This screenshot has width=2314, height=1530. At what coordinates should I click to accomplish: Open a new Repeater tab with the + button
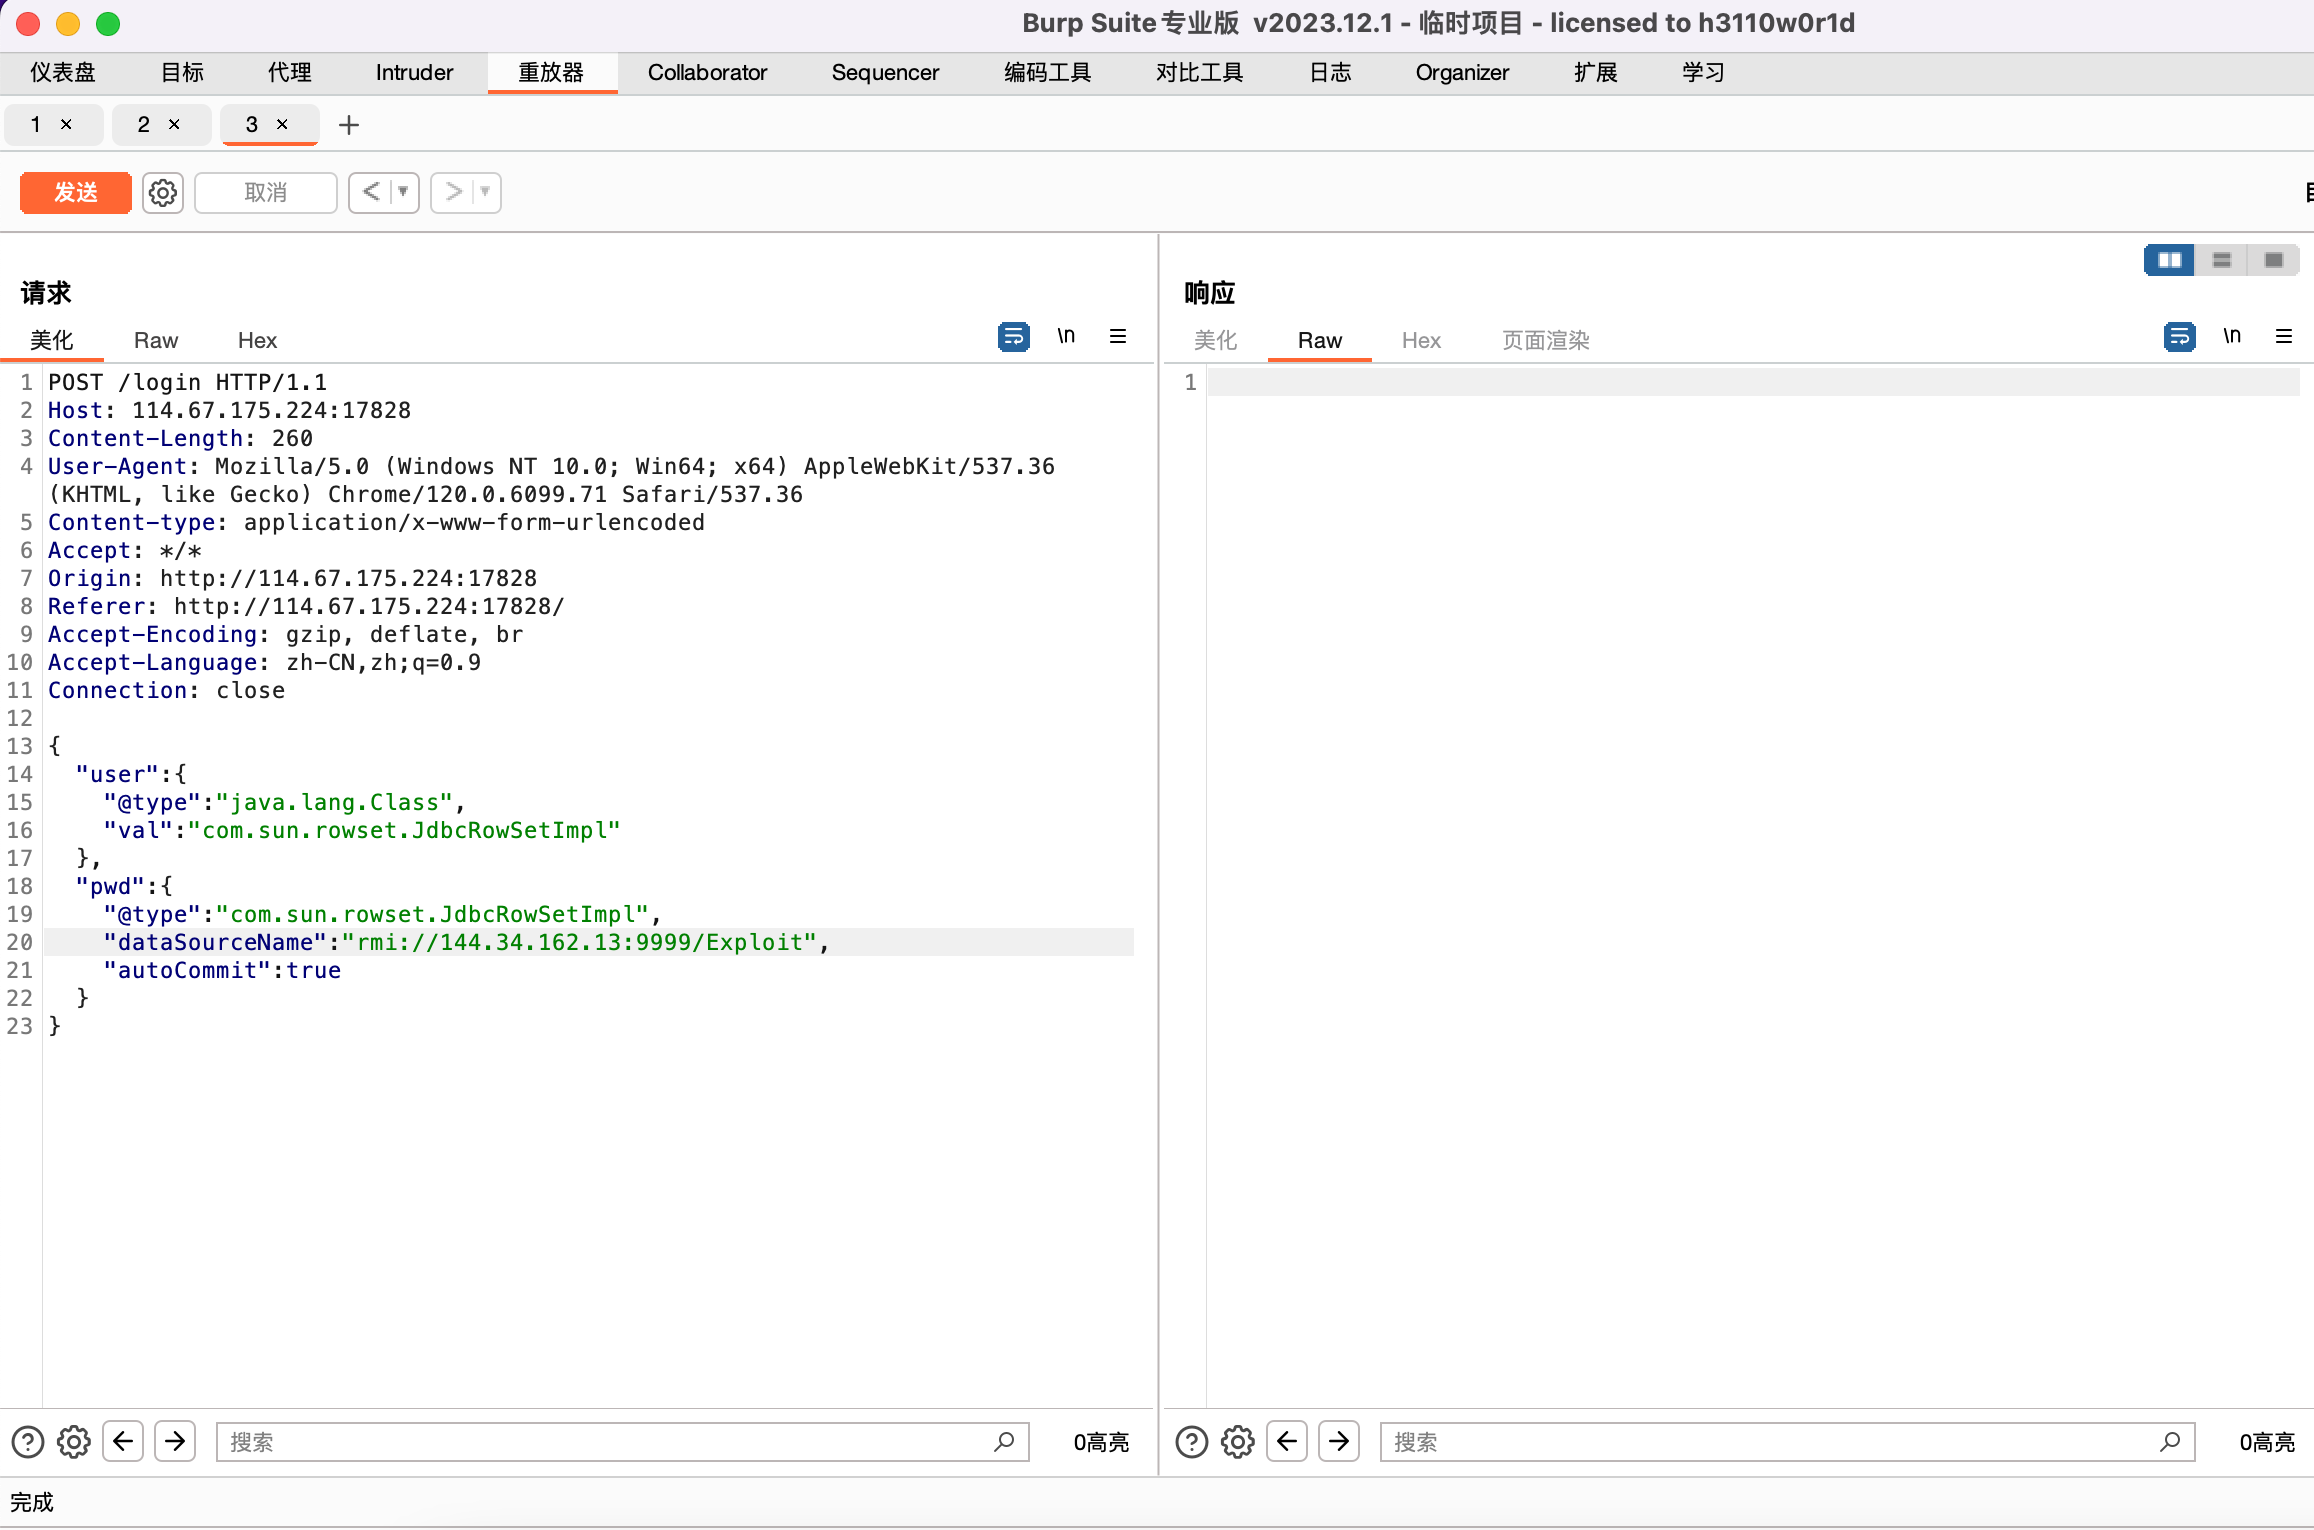348,124
